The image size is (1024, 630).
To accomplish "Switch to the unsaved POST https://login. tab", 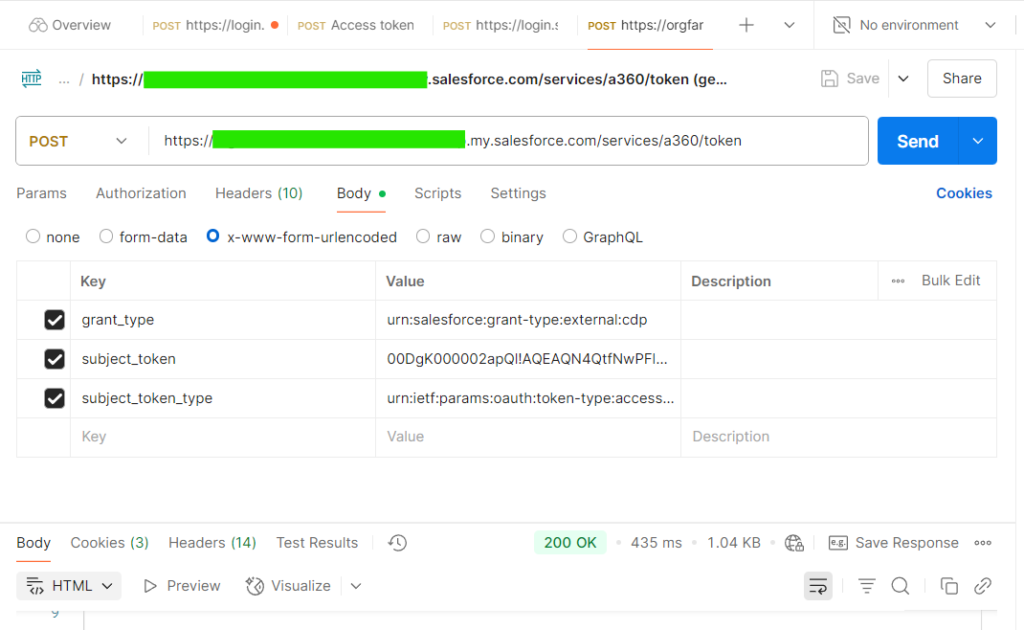I will click(216, 25).
